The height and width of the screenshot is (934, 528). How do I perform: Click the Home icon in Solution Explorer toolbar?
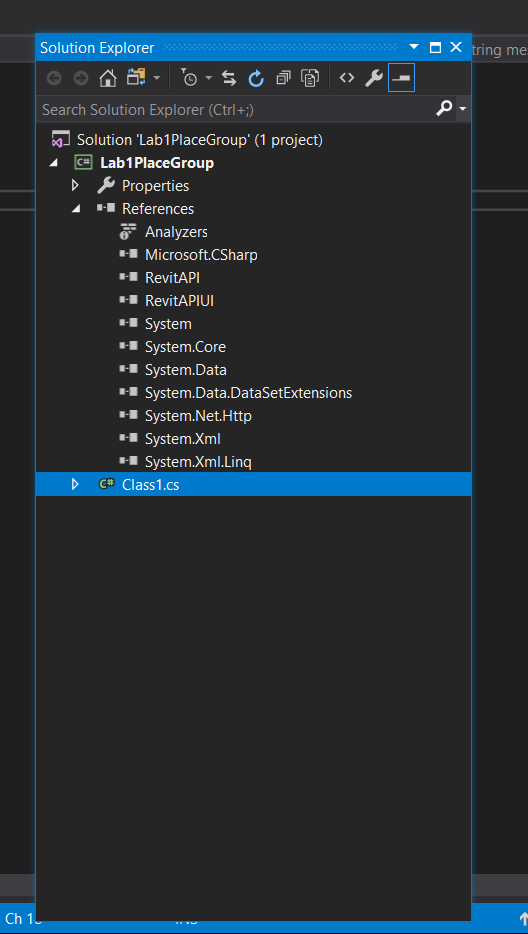(x=108, y=78)
